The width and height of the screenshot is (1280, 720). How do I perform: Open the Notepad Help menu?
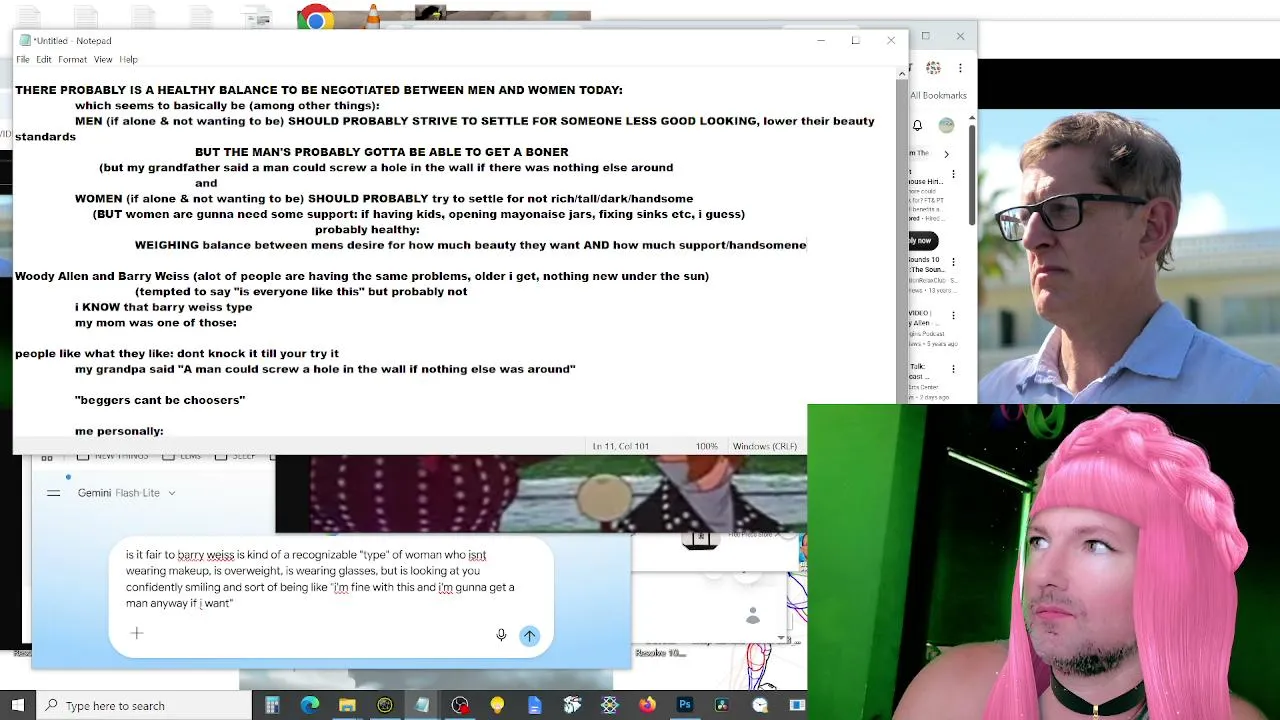[x=129, y=60]
